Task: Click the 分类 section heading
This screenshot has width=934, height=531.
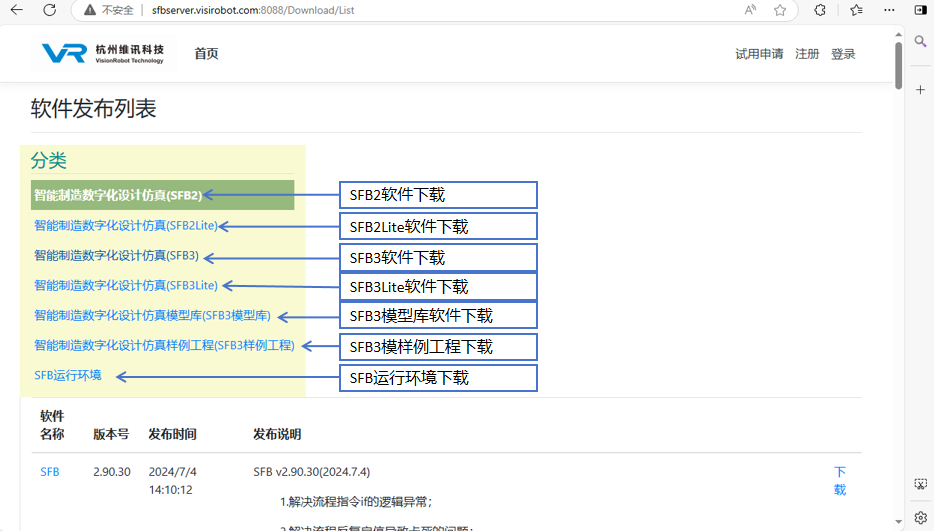Action: pos(48,160)
